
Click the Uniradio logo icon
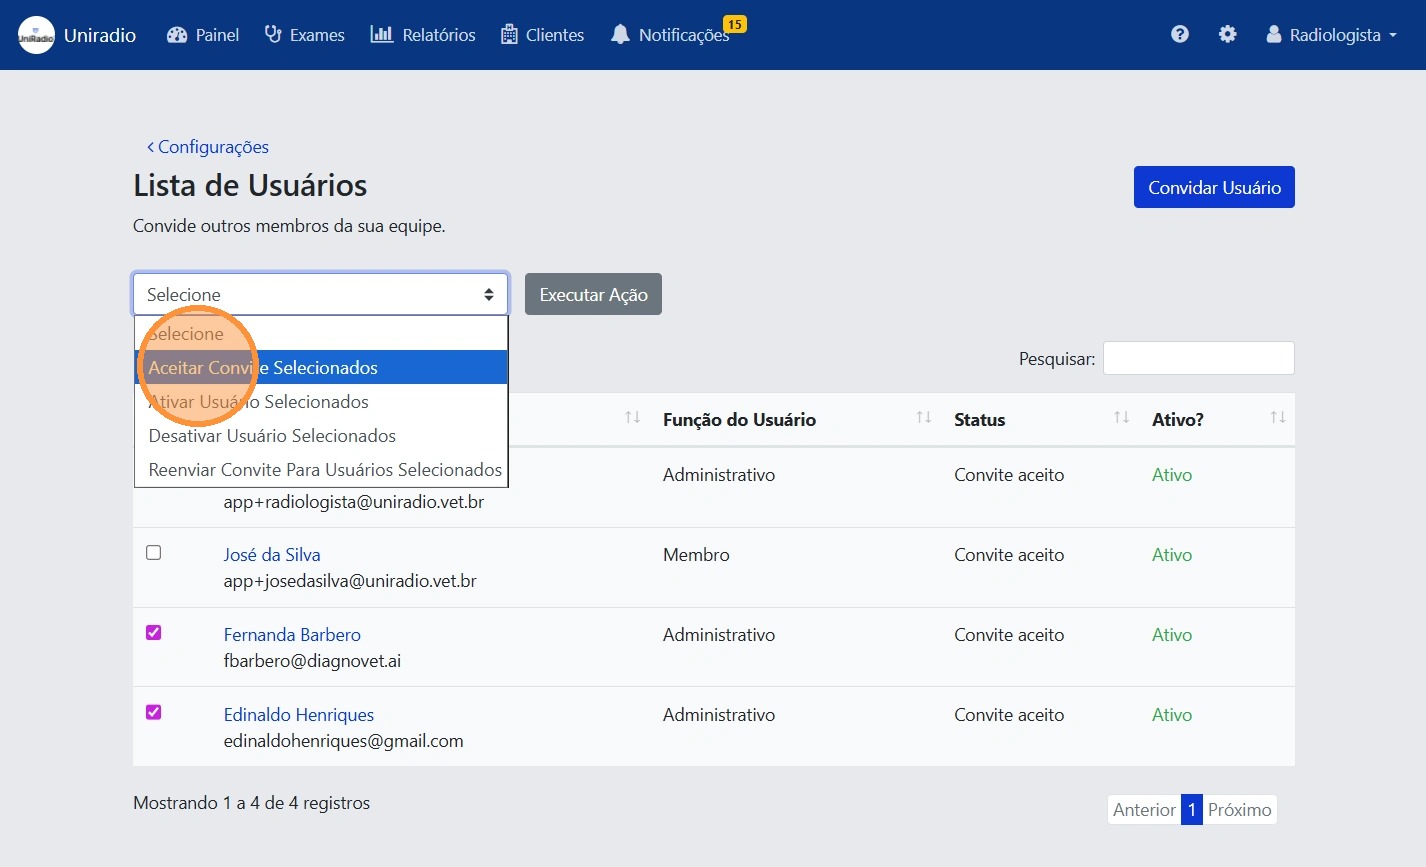coord(37,35)
